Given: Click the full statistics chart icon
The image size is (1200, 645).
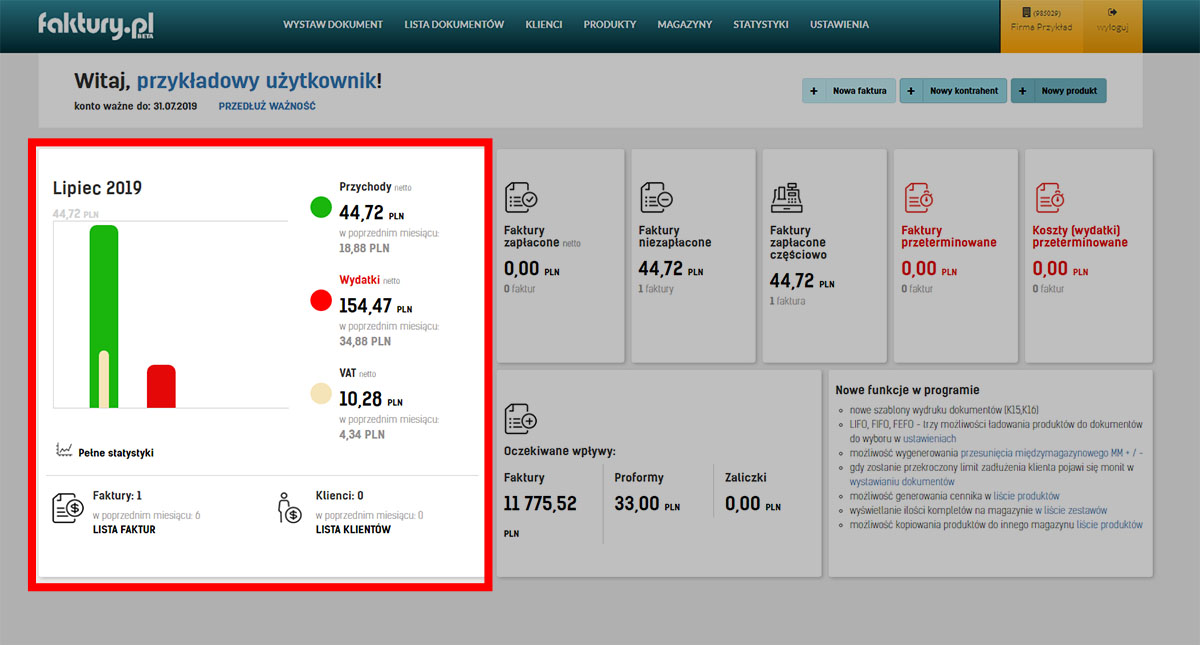Looking at the screenshot, I should (64, 451).
